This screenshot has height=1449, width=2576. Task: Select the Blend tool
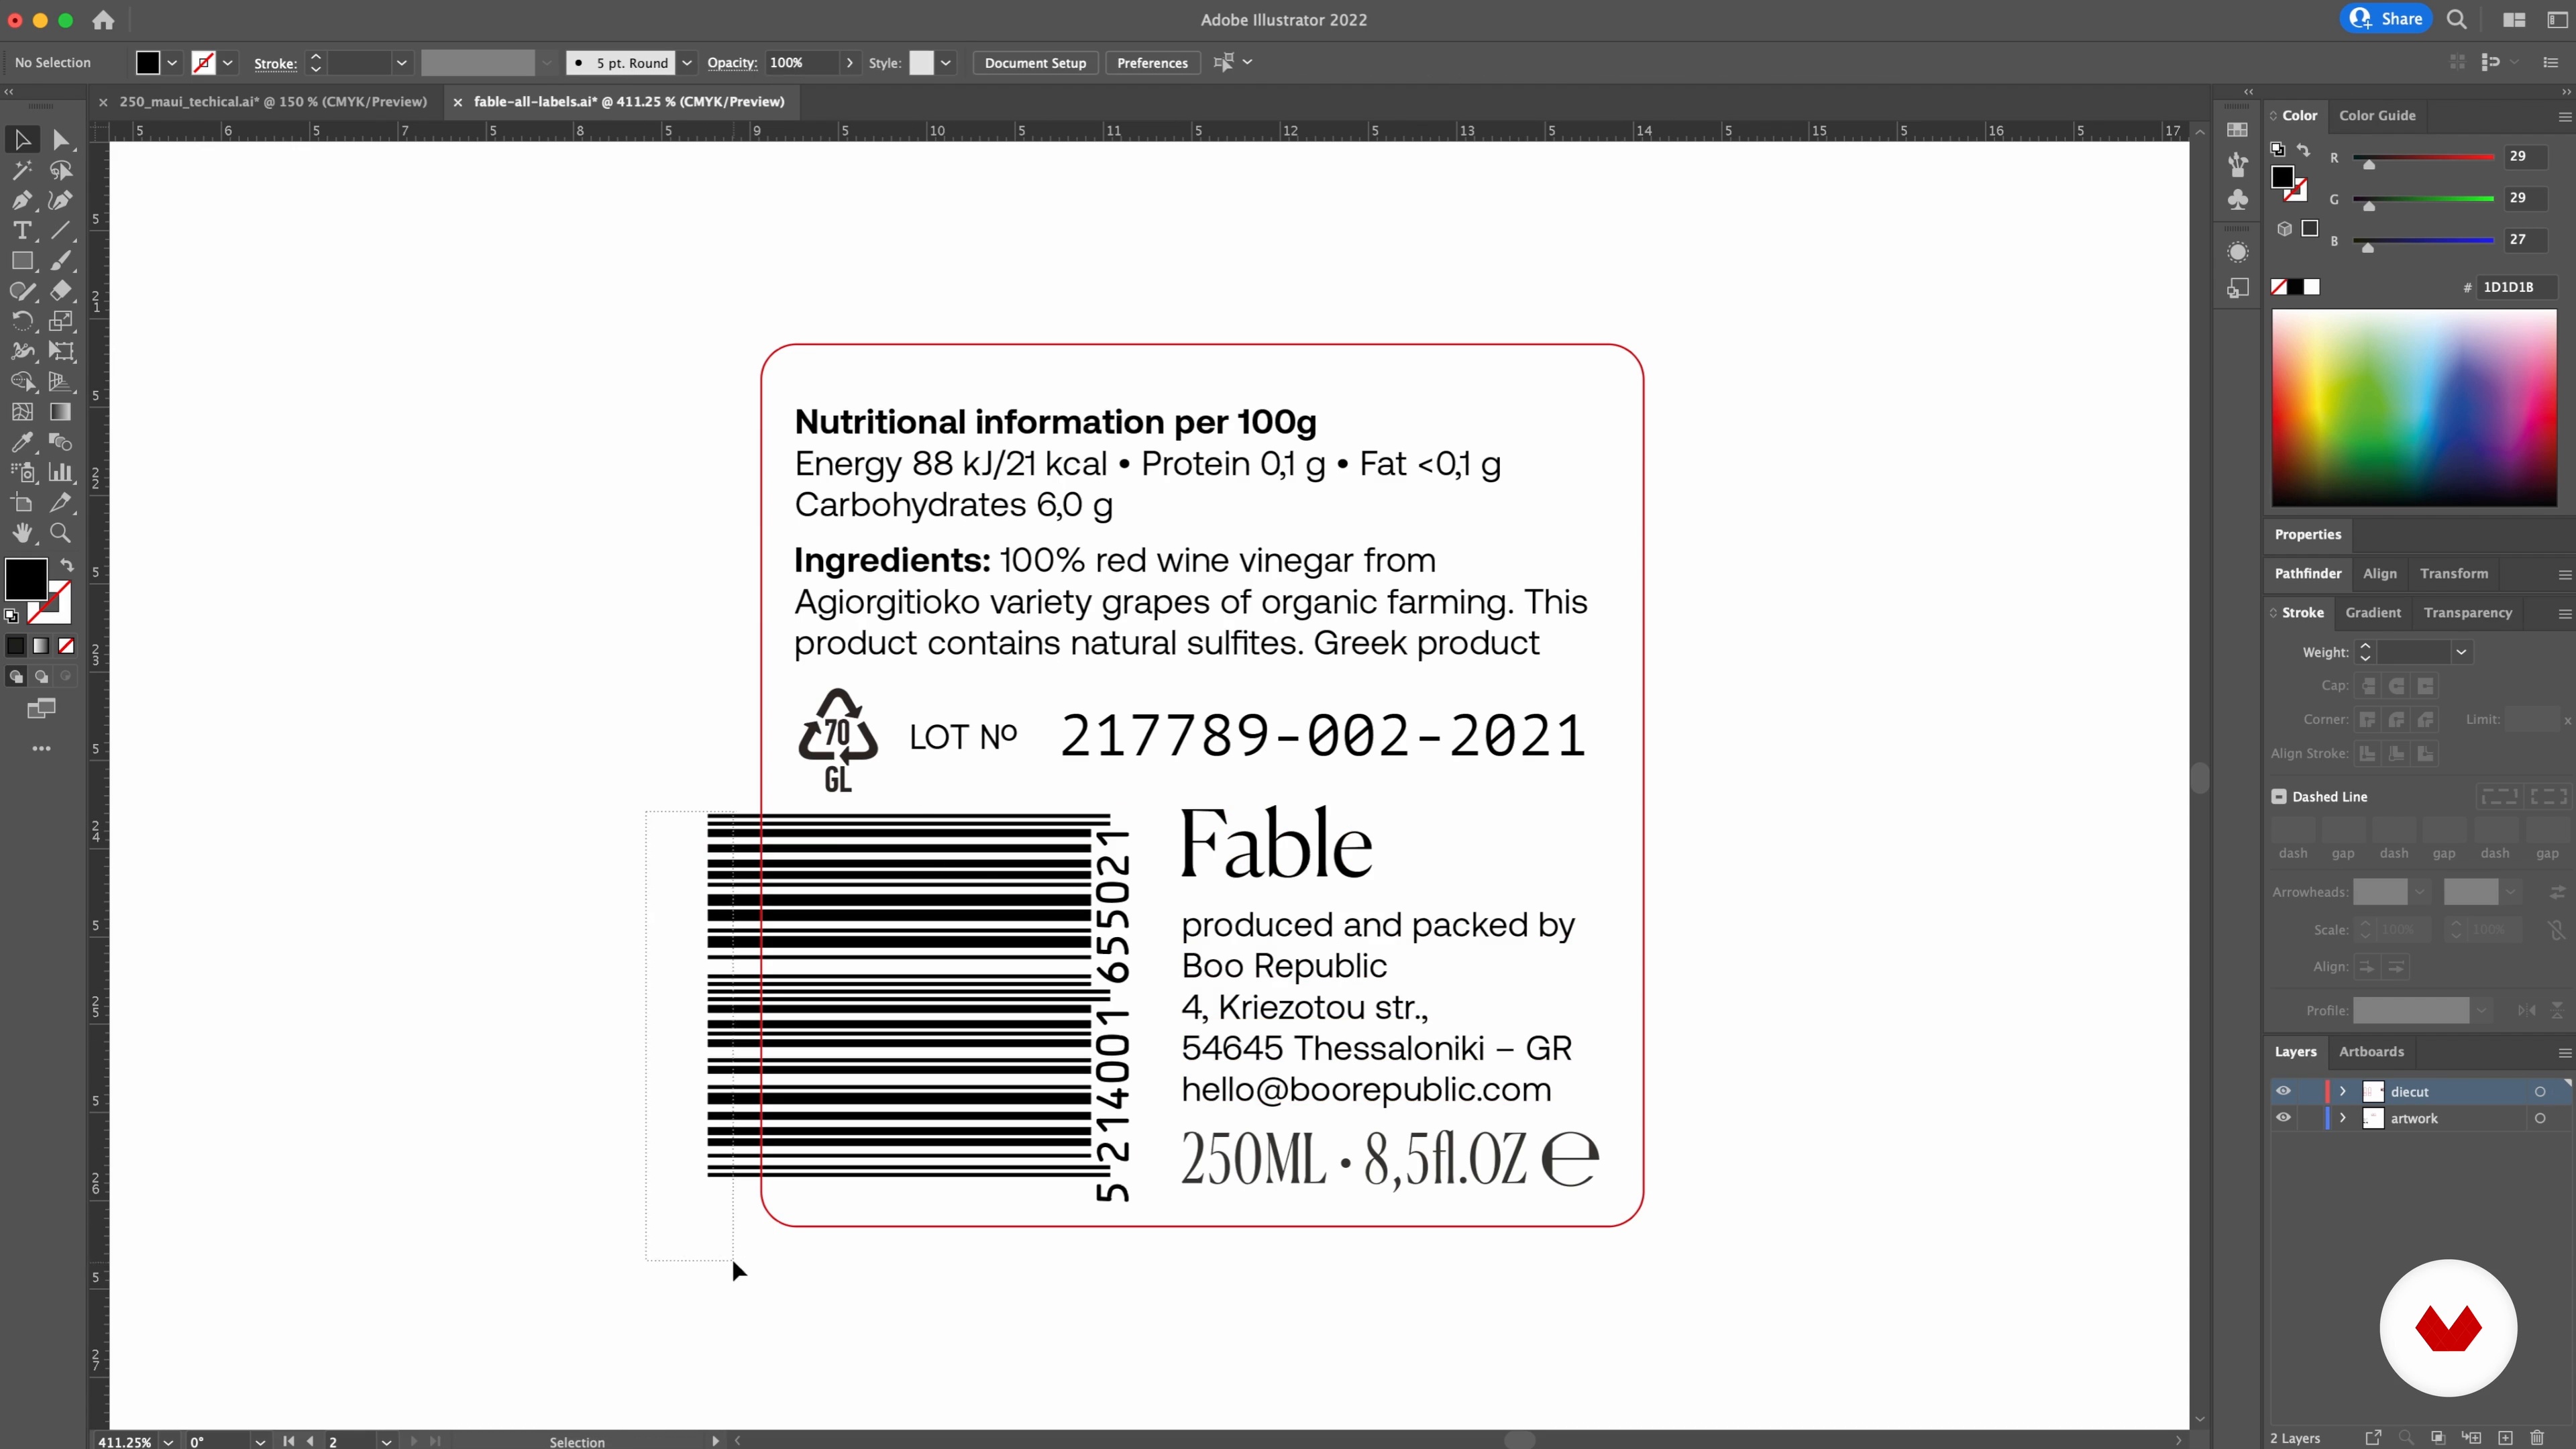61,442
